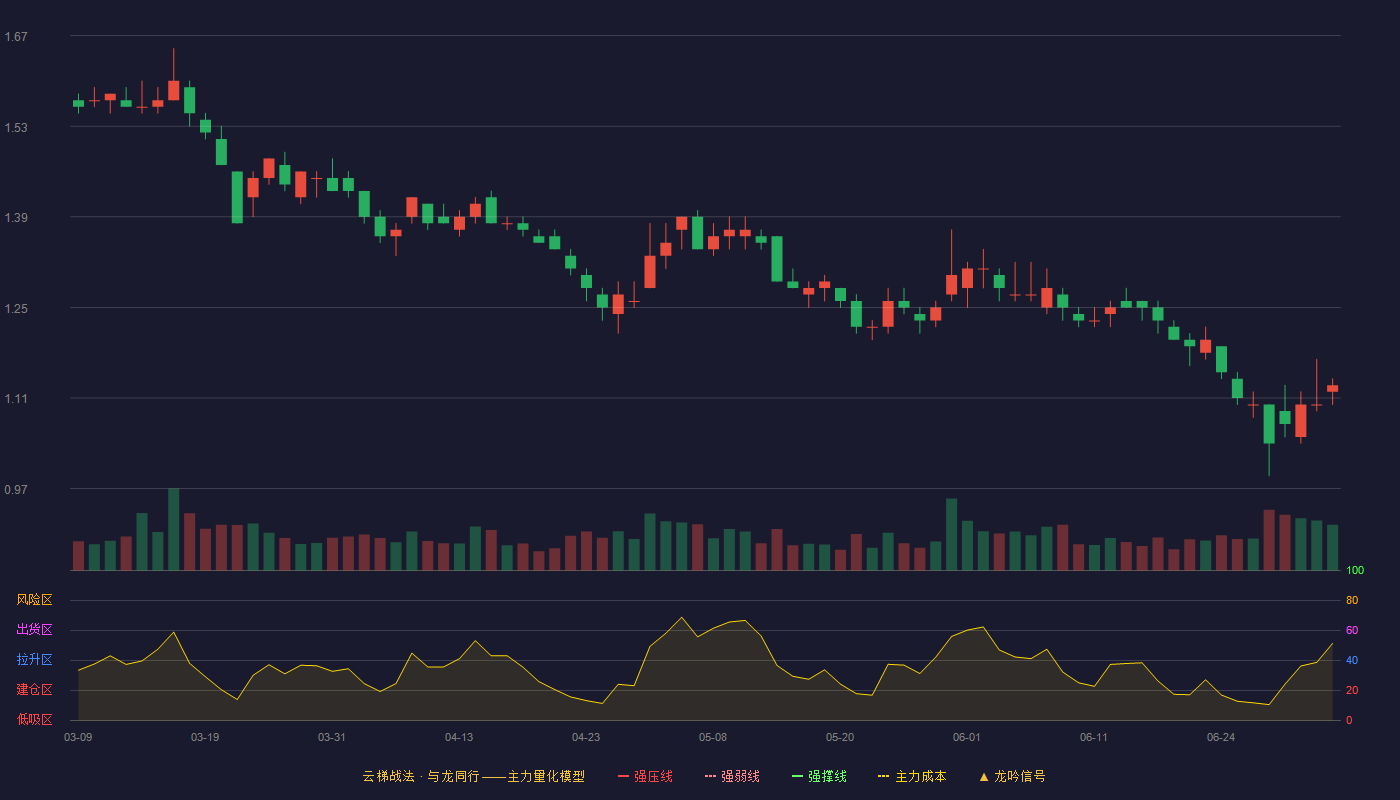
Task: Click the 1.25 price axis label
Action: 16,308
